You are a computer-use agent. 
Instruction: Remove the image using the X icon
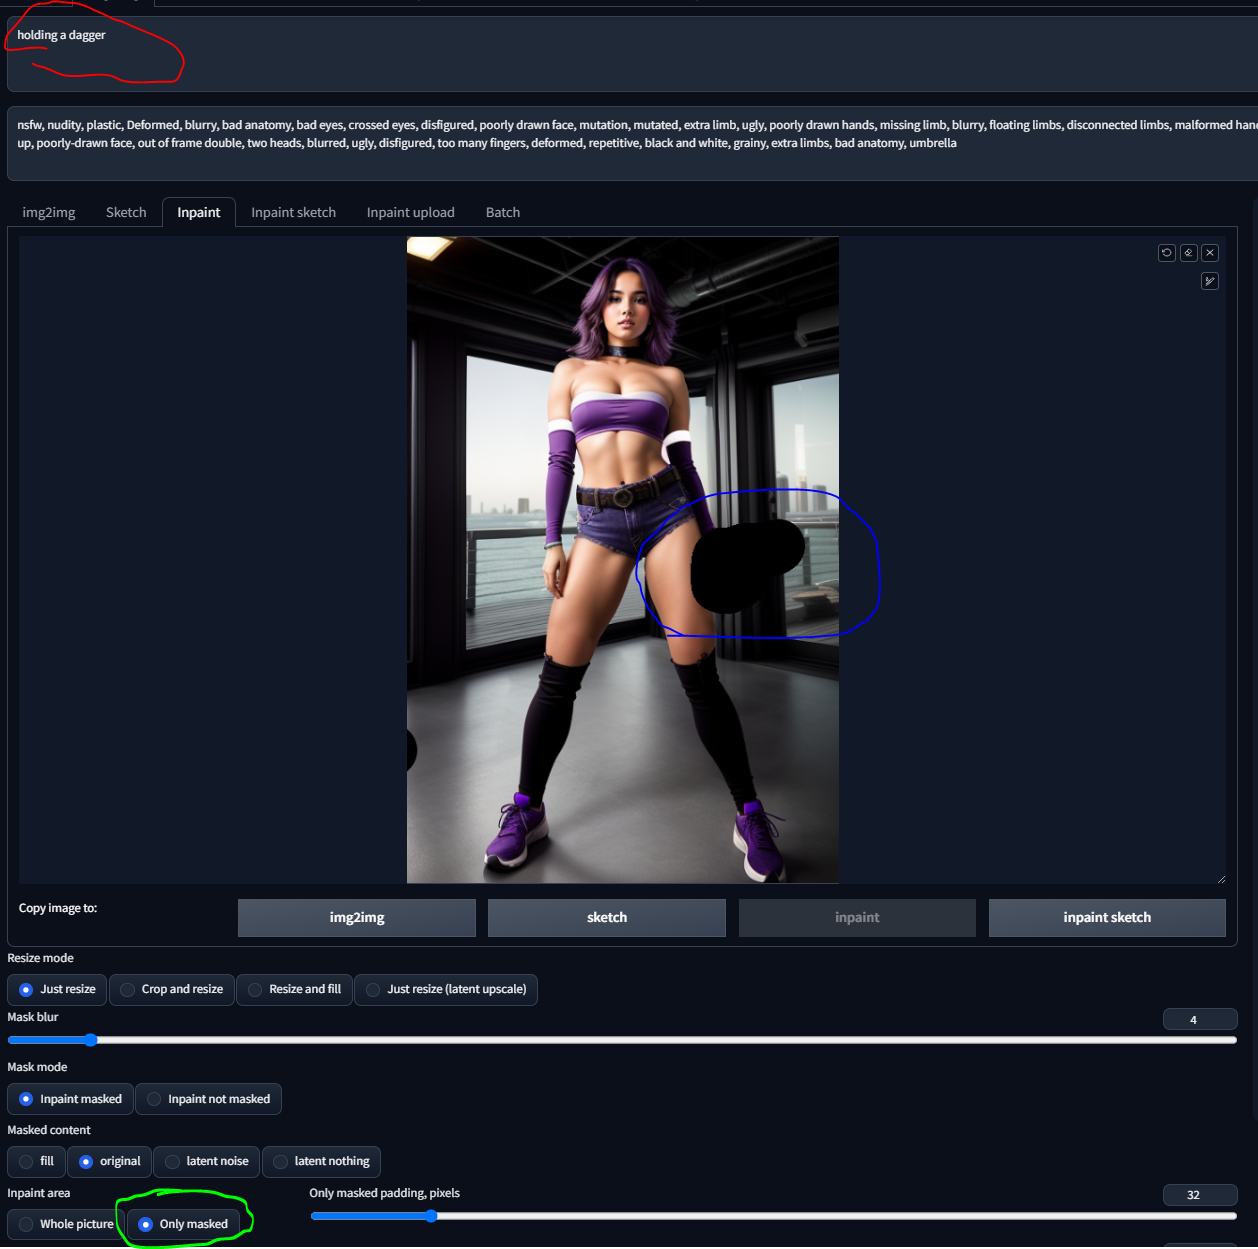tap(1210, 253)
